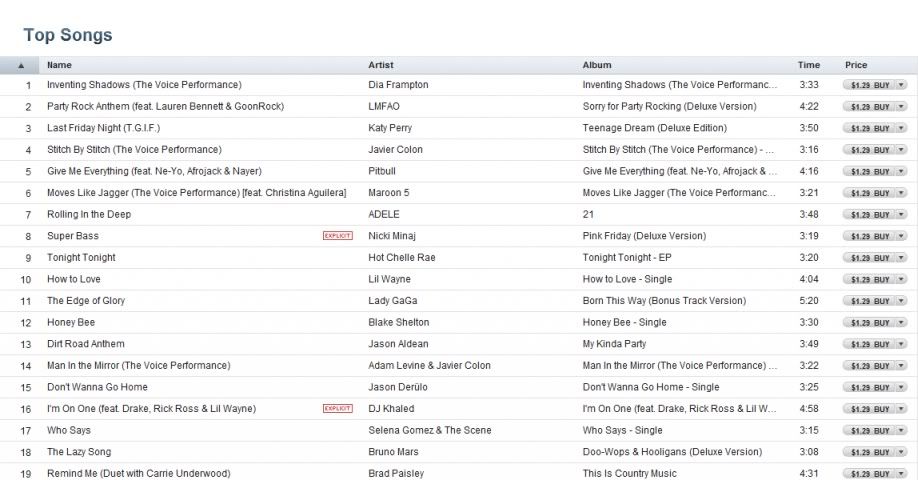Buy Inventing Shadows for $1.29
Screen dimensions: 918x480
(869, 85)
